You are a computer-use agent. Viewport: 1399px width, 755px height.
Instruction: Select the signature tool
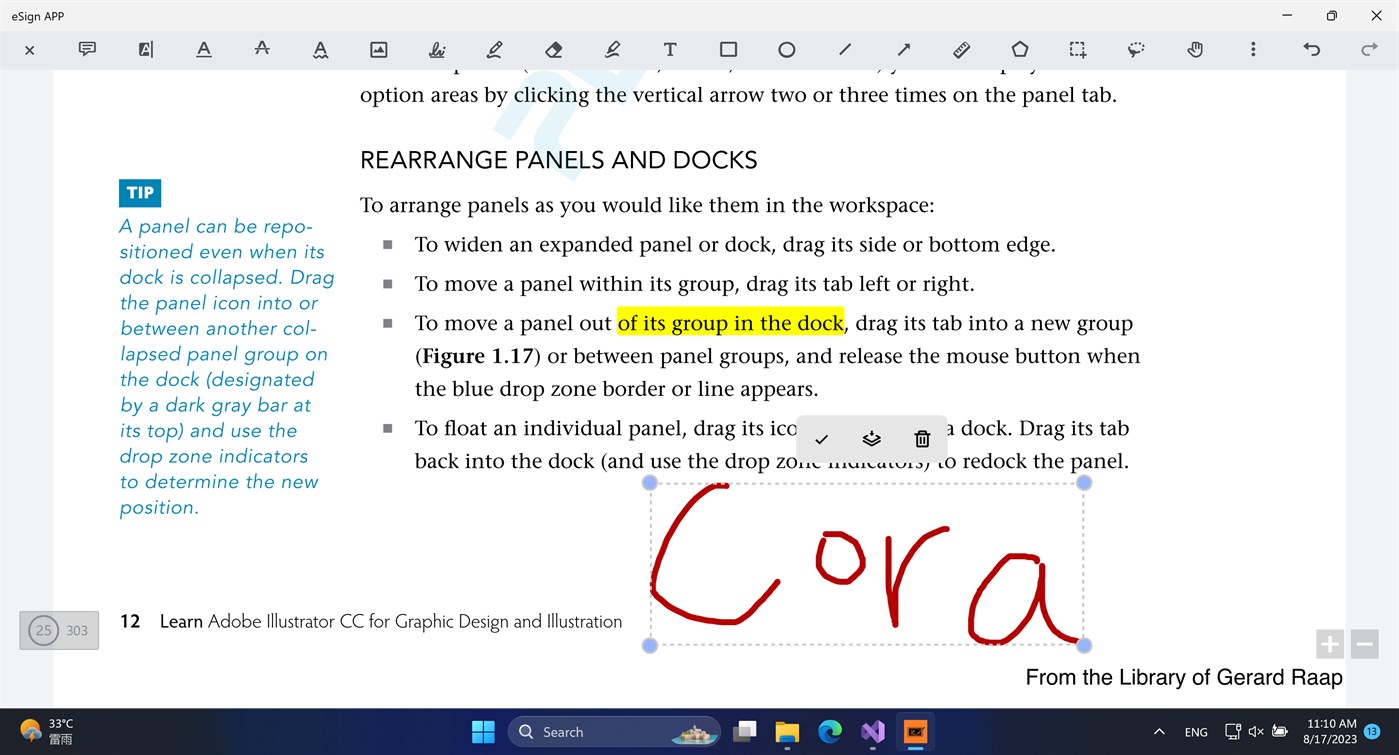pos(437,49)
